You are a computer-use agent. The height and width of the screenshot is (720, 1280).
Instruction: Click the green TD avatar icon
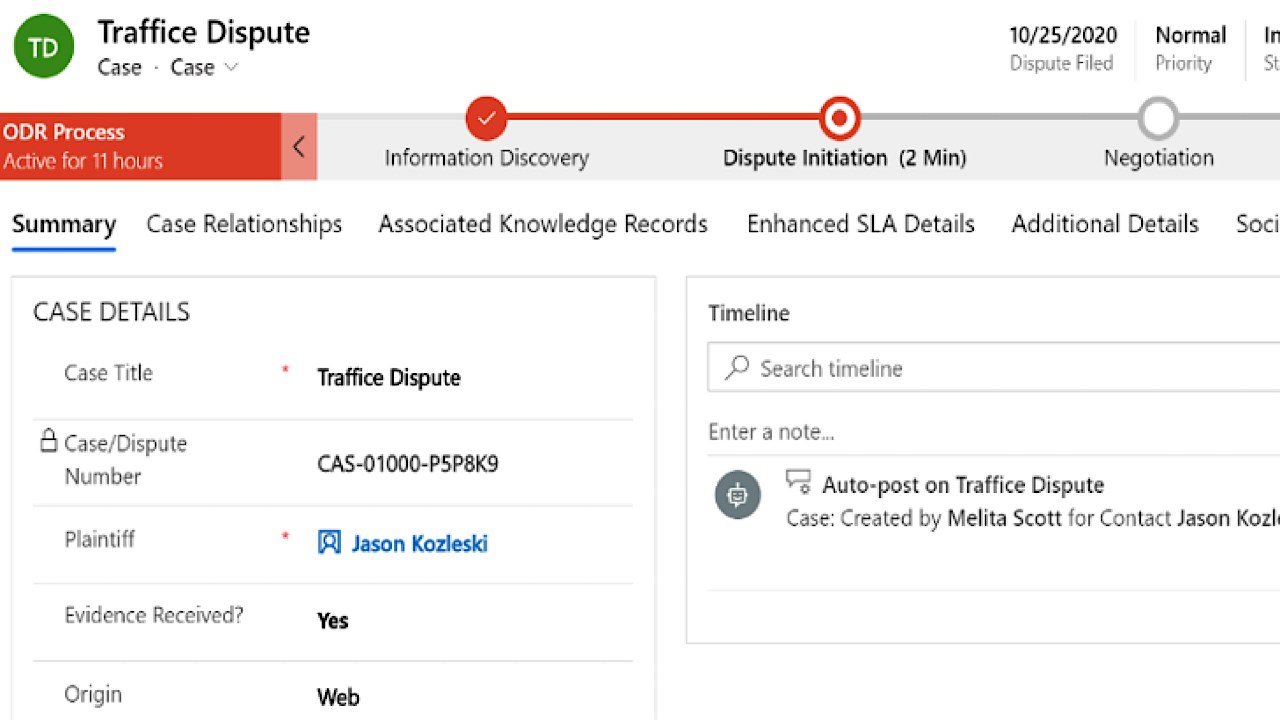[44, 48]
